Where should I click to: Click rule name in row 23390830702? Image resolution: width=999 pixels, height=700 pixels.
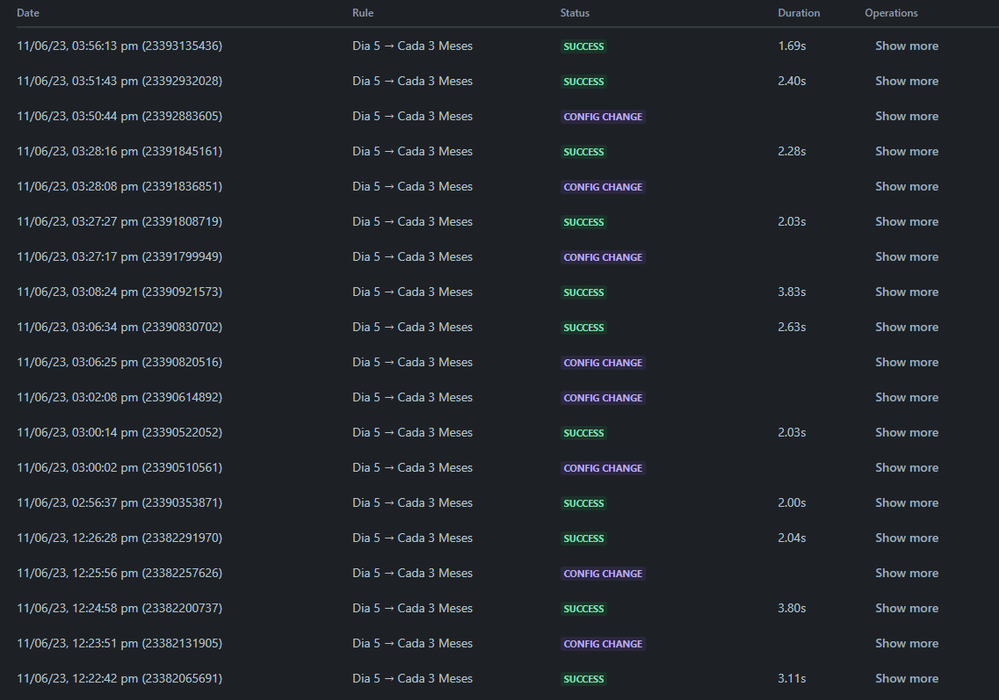pyautogui.click(x=412, y=327)
